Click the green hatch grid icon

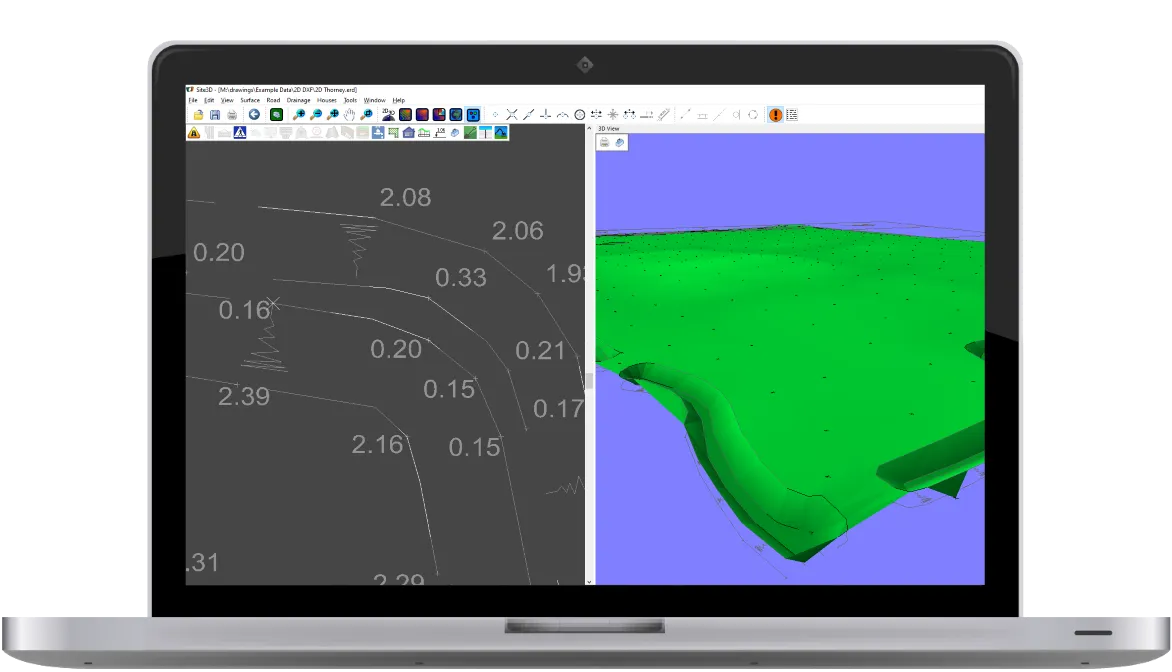[393, 133]
